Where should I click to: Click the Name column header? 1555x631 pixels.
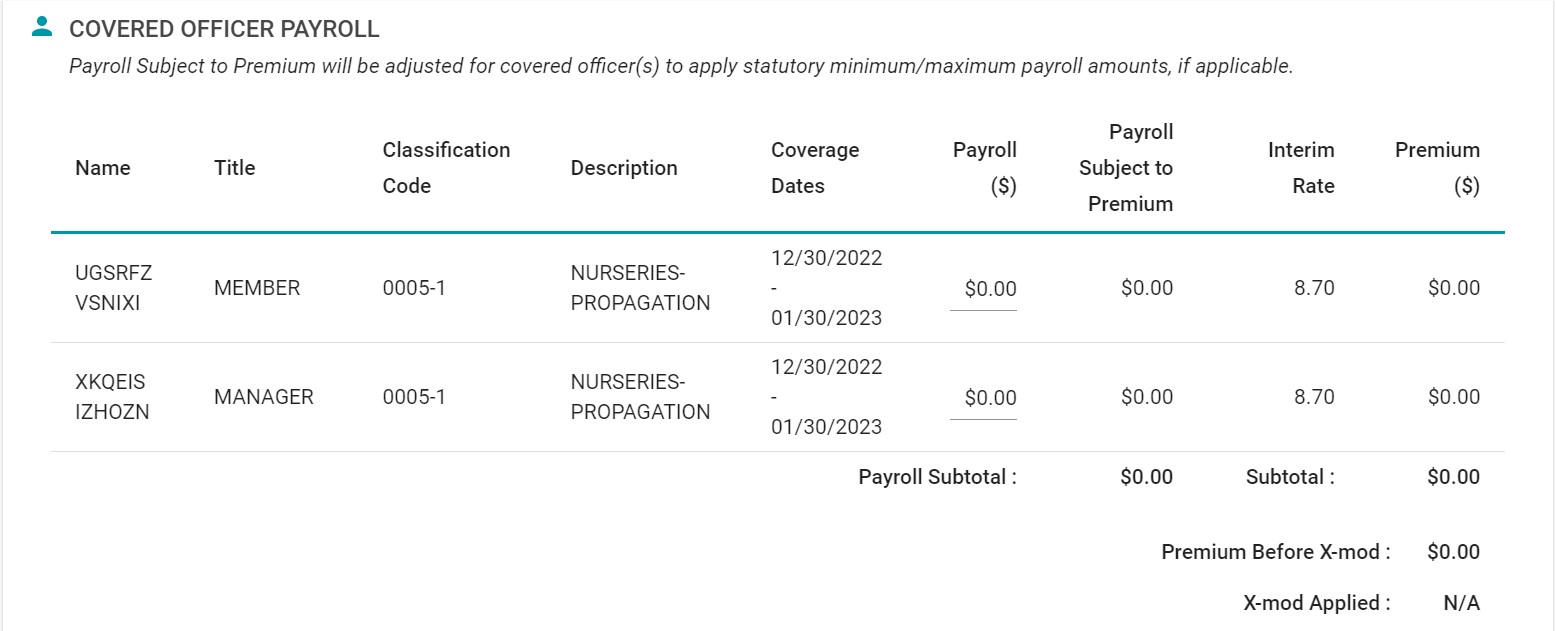(x=103, y=168)
